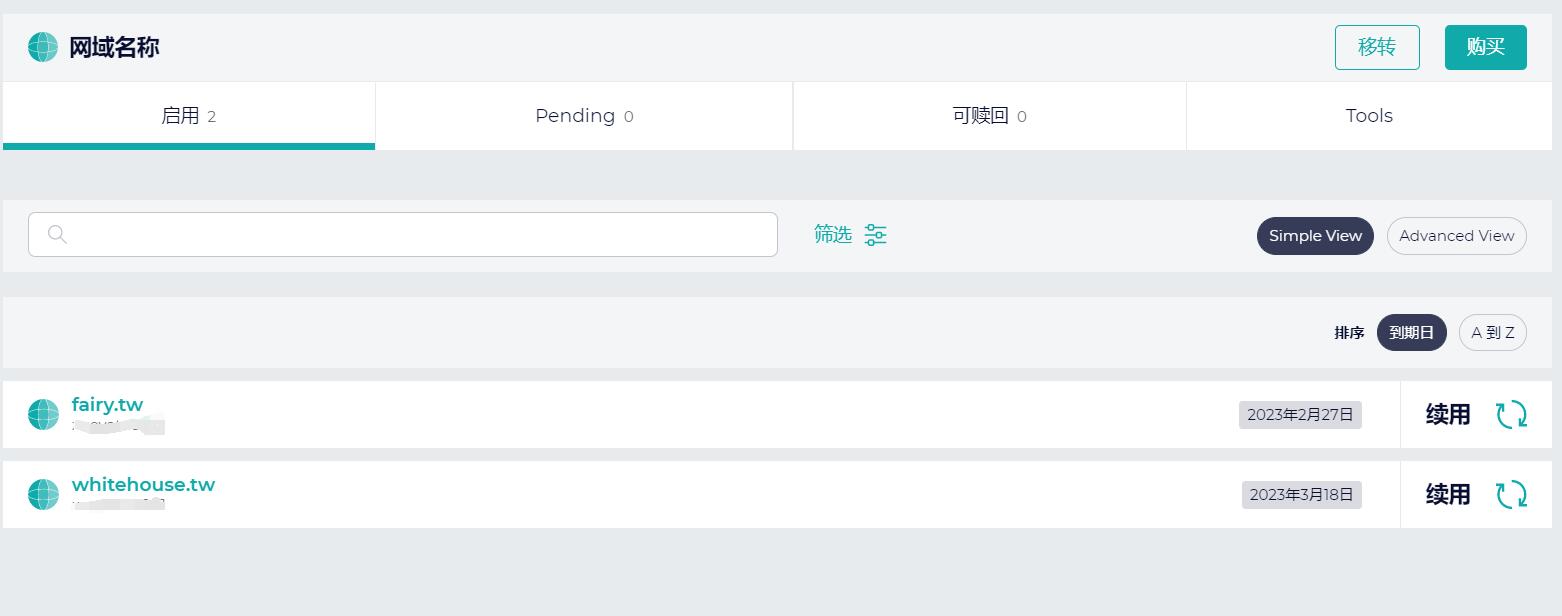
Task: Click the renew arrows icon for whitehouse.tw
Action: pos(1511,494)
